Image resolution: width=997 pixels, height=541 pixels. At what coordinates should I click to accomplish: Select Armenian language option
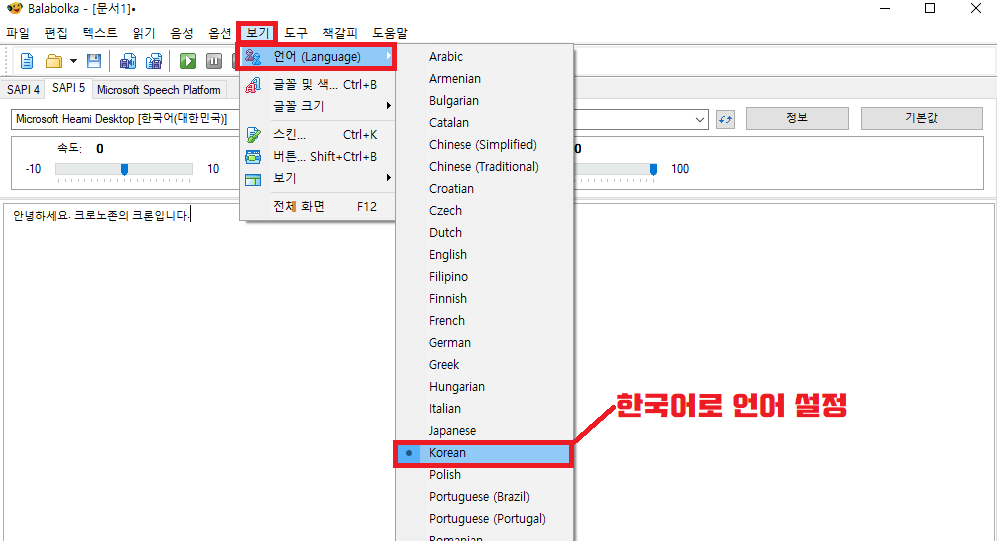[x=483, y=79]
